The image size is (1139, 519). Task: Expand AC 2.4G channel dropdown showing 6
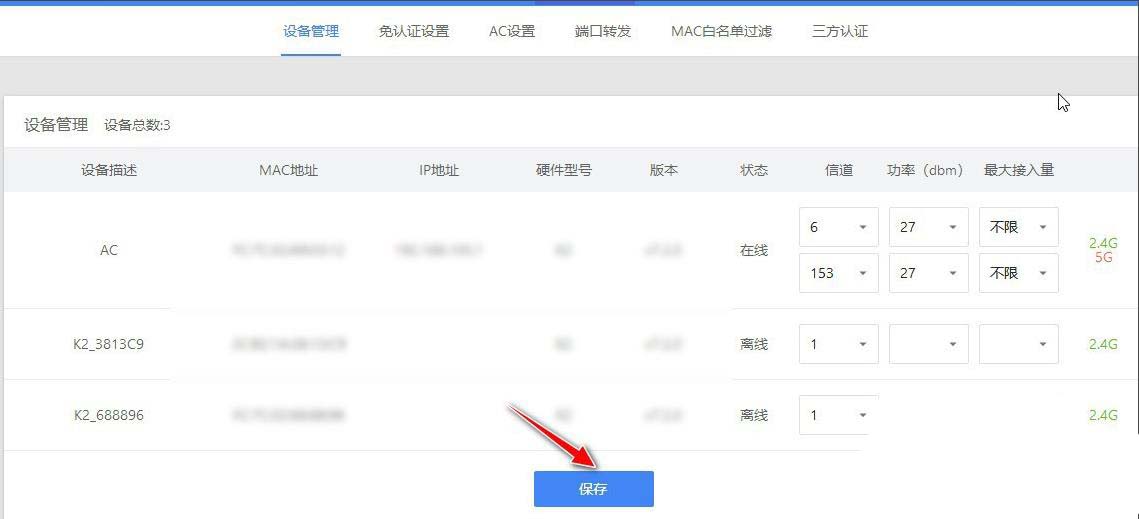(x=838, y=227)
